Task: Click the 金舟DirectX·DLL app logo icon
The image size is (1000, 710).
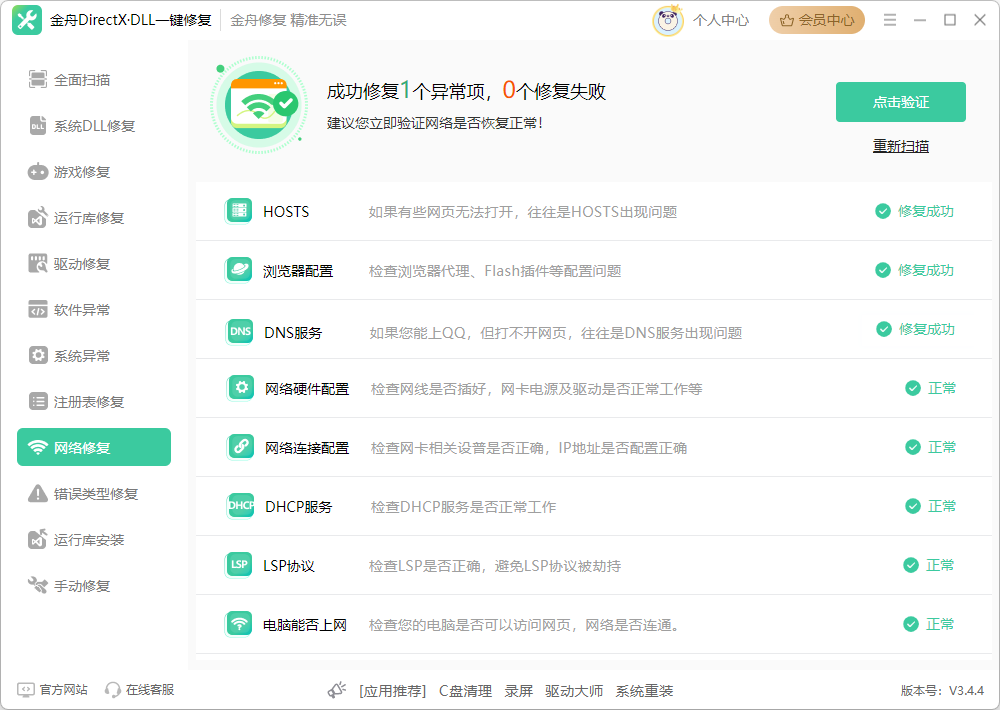Action: (27, 20)
